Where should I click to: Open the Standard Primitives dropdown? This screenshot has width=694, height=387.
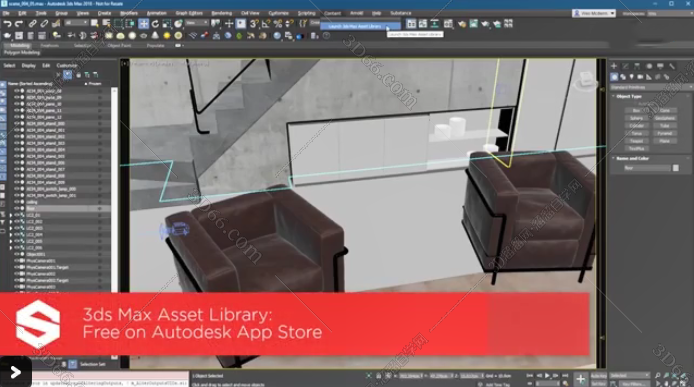click(x=651, y=87)
